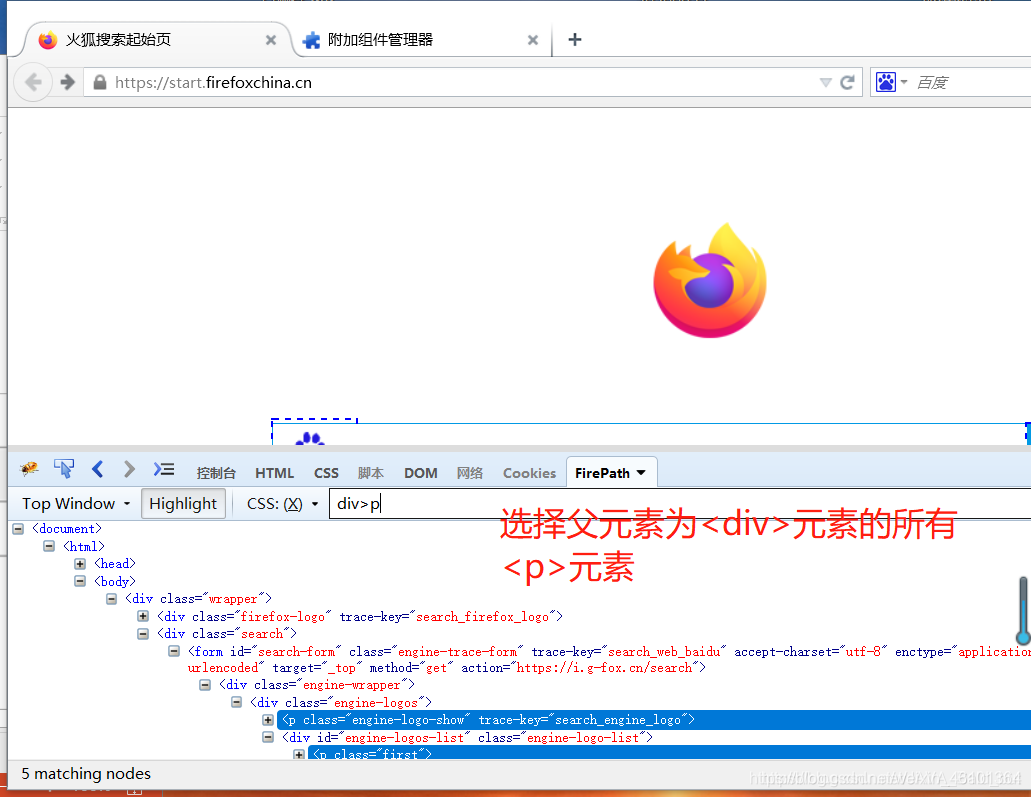
Task: Open the DOM panel tab
Action: pos(421,473)
